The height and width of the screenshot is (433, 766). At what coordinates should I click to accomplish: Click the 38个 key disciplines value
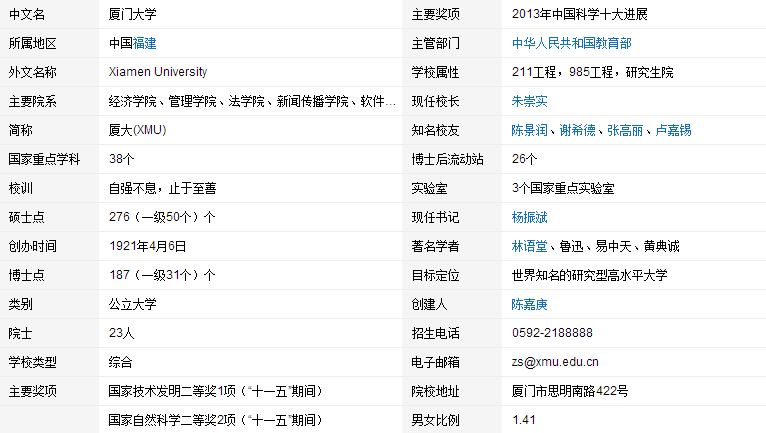click(122, 159)
